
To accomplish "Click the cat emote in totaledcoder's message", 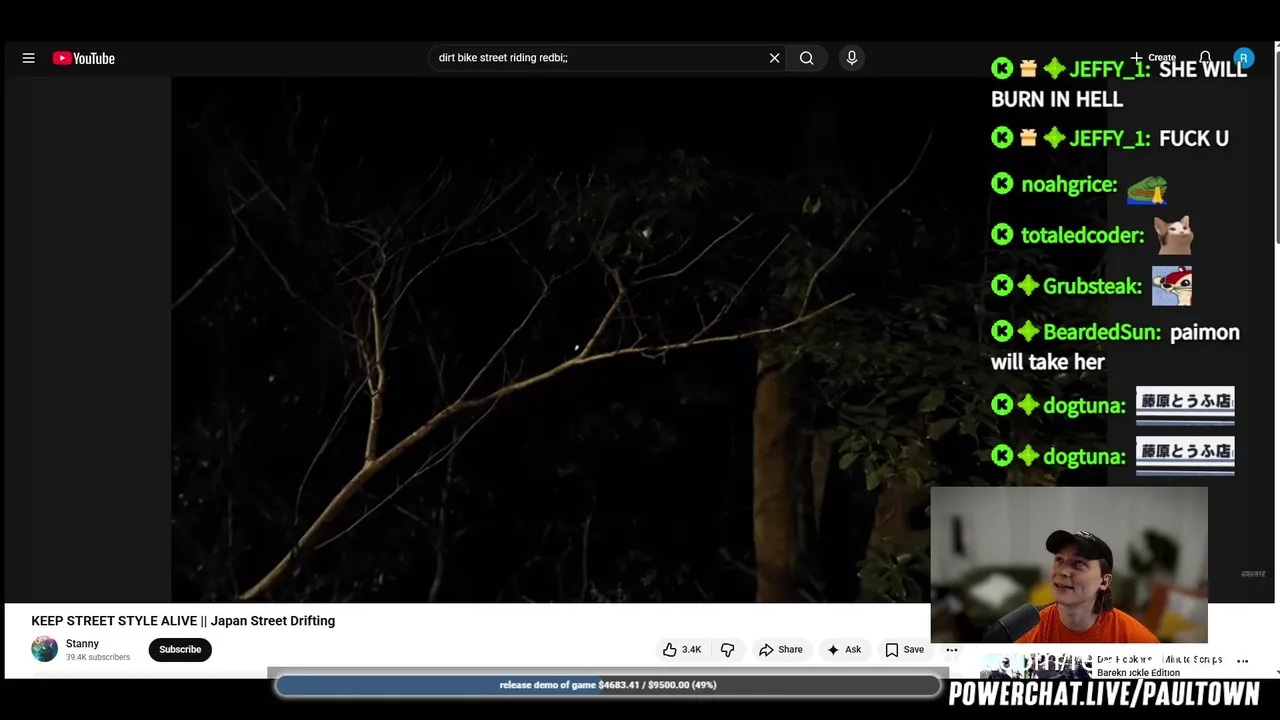I will click(1173, 236).
